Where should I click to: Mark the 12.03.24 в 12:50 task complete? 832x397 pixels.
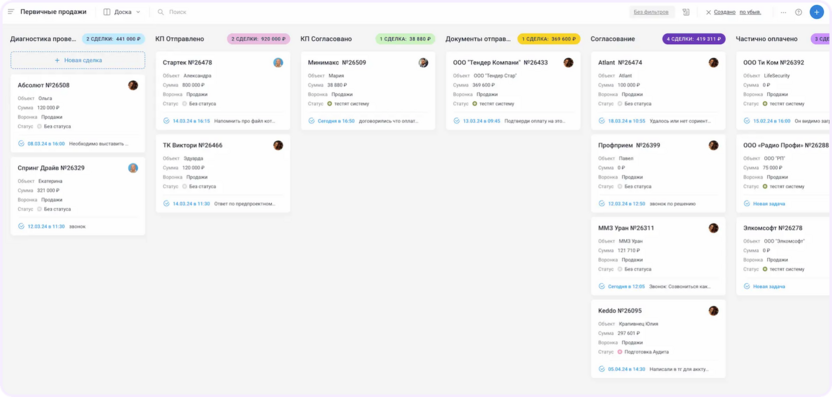pyautogui.click(x=602, y=203)
